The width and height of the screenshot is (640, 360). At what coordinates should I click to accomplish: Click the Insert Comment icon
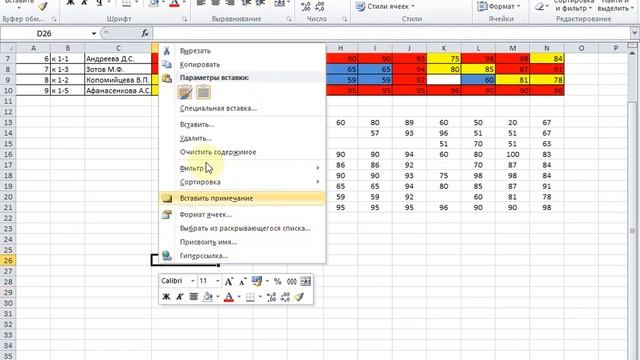click(167, 198)
